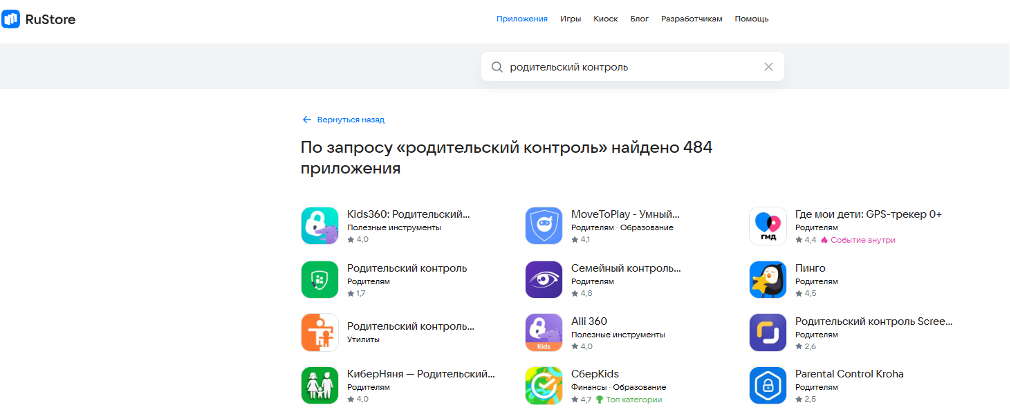Open the СберKids app icon
The image size is (1010, 412).
click(544, 385)
